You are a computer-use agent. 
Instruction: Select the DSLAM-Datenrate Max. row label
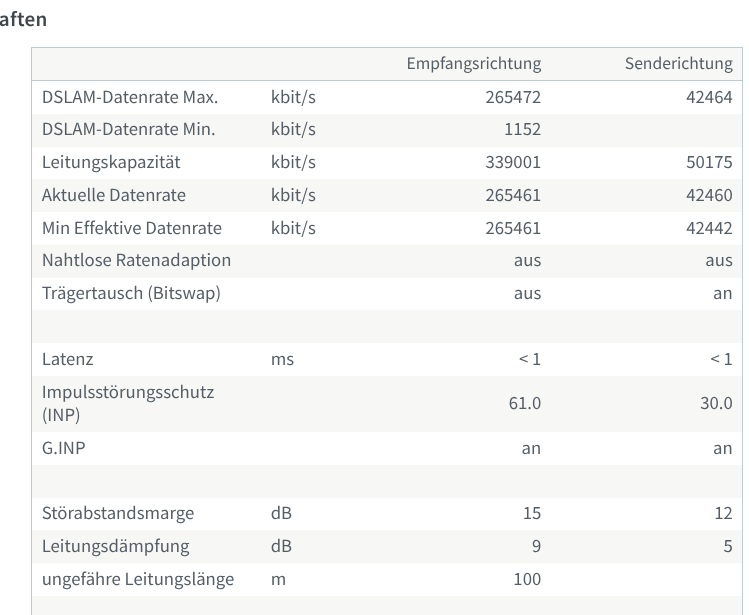tap(130, 97)
